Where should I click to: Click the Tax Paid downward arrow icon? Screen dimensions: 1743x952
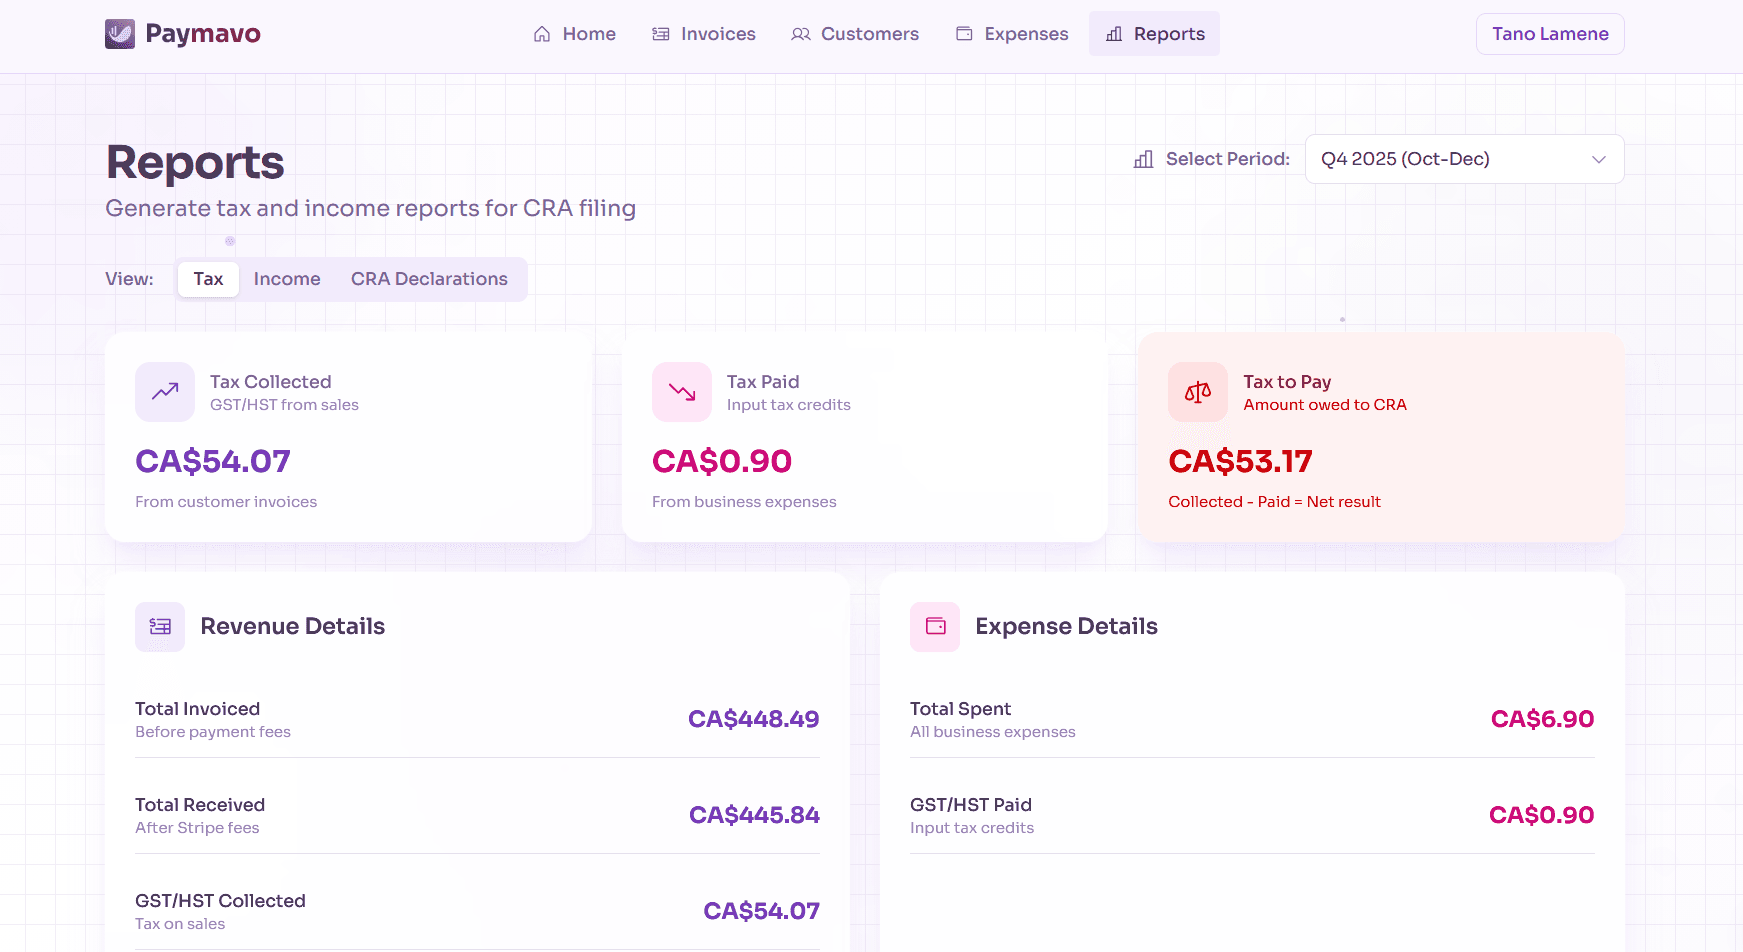click(681, 391)
